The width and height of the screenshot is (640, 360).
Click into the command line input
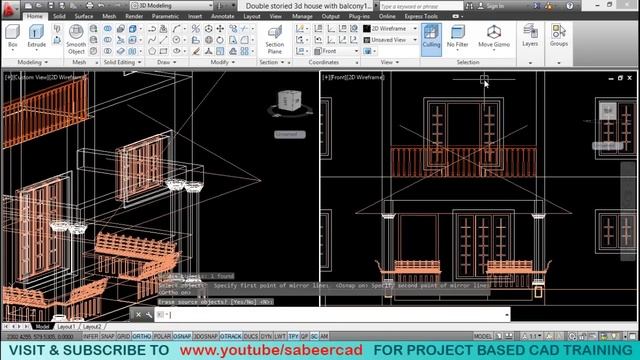click(333, 315)
